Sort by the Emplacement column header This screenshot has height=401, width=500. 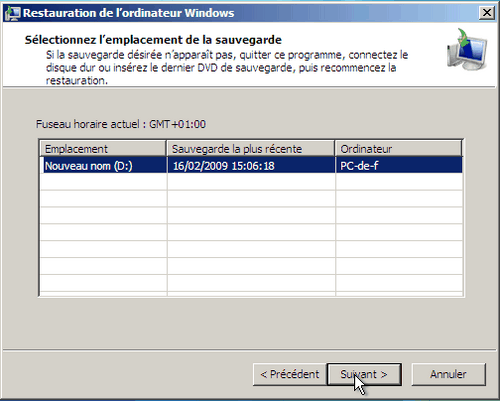103,149
